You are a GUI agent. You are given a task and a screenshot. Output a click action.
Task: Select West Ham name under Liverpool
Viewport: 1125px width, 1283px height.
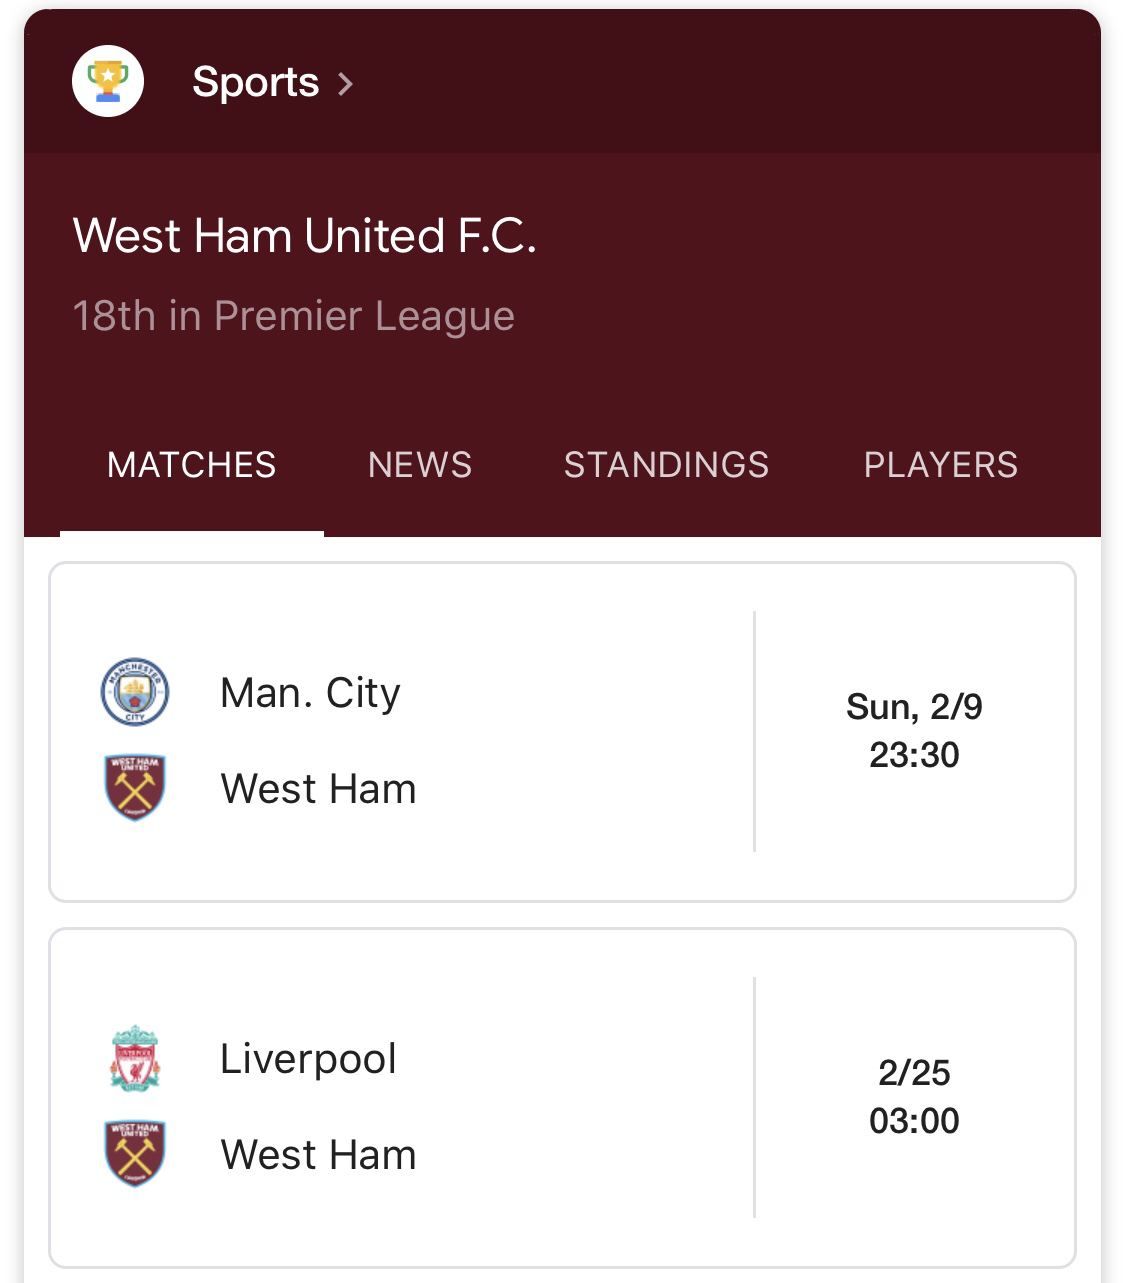(x=318, y=1155)
